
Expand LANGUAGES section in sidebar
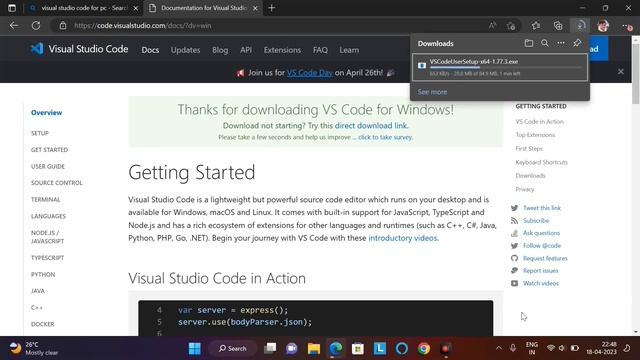coord(48,216)
